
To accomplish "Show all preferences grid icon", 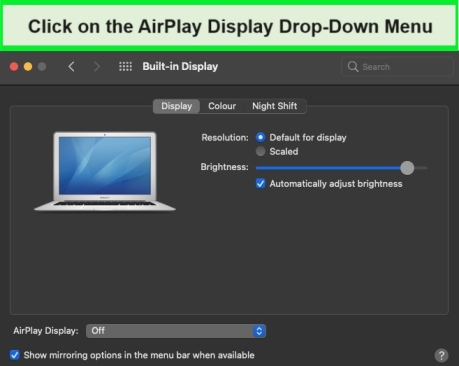I will click(125, 66).
